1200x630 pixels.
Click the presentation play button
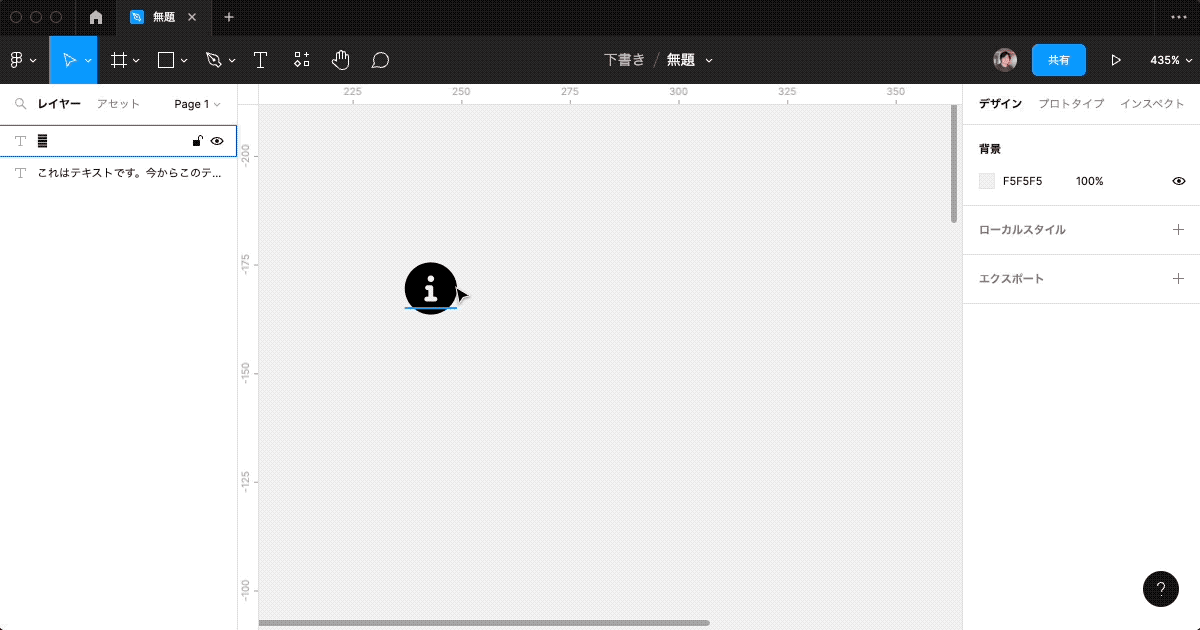pos(1116,60)
